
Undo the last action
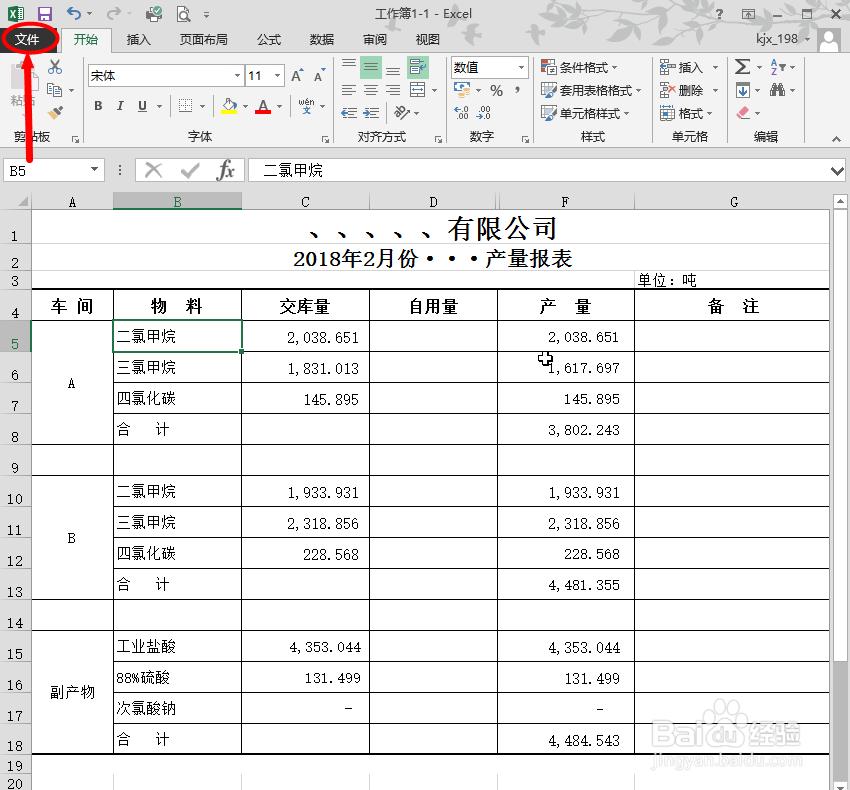(74, 14)
